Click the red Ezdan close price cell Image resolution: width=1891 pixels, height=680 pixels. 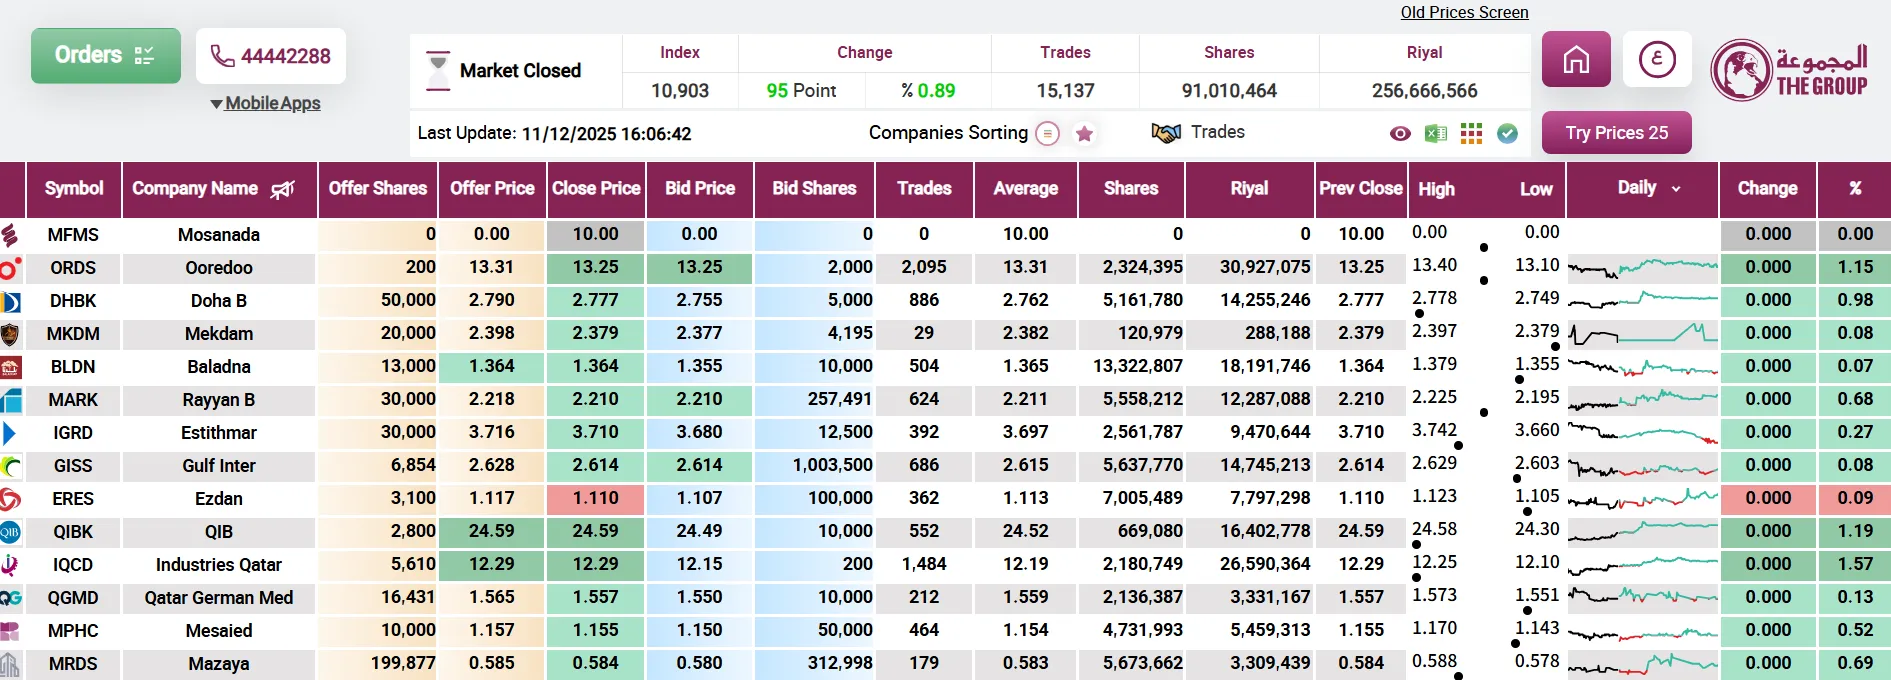coord(596,498)
